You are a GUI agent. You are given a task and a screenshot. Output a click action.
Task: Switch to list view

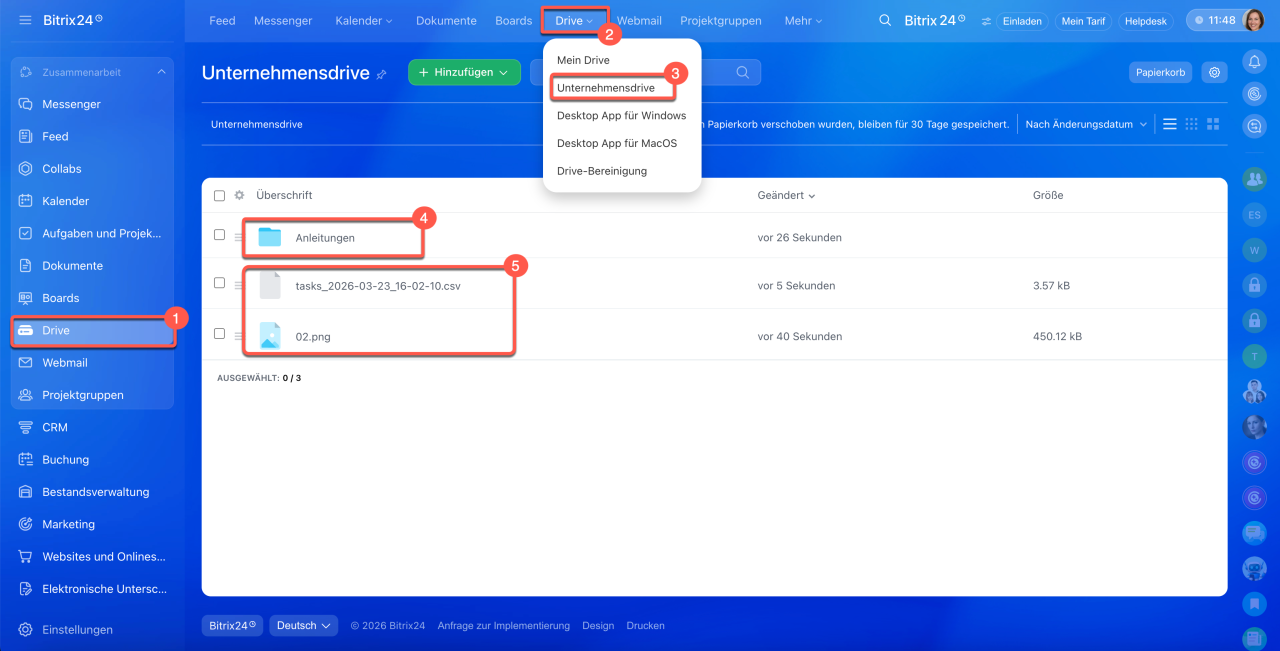click(x=1169, y=124)
